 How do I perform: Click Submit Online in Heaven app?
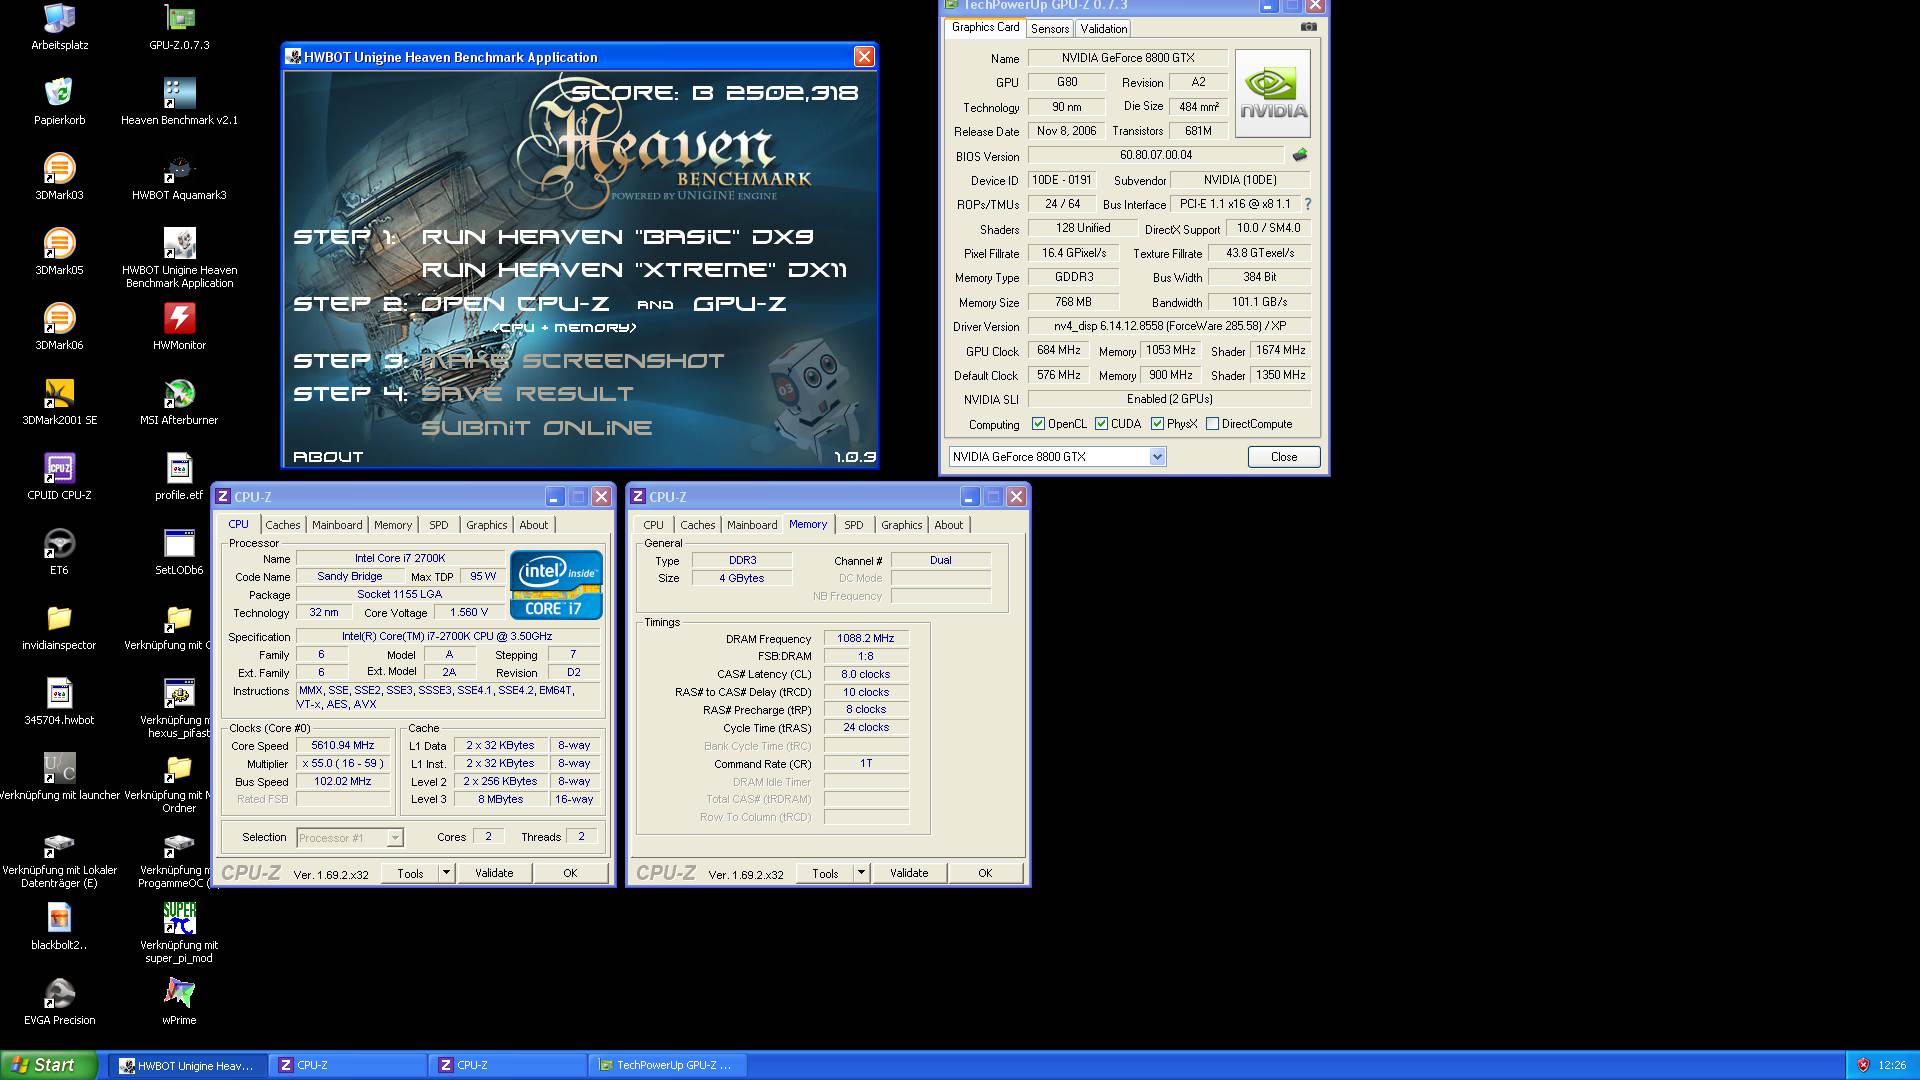[x=536, y=428]
